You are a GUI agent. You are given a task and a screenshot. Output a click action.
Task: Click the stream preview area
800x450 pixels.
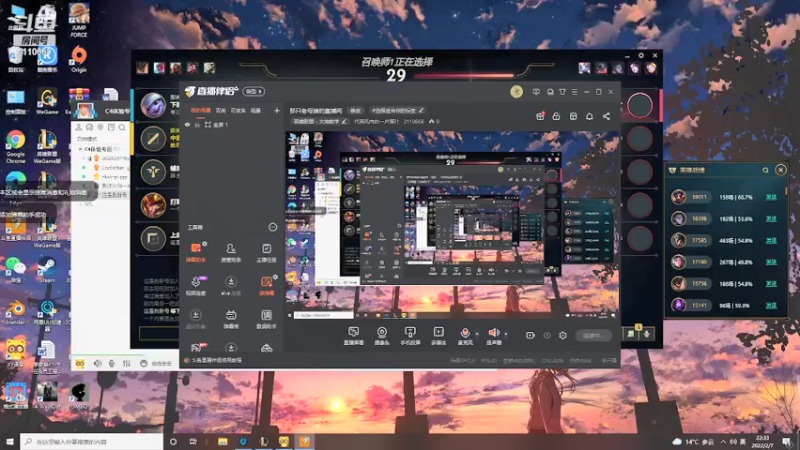tap(452, 226)
